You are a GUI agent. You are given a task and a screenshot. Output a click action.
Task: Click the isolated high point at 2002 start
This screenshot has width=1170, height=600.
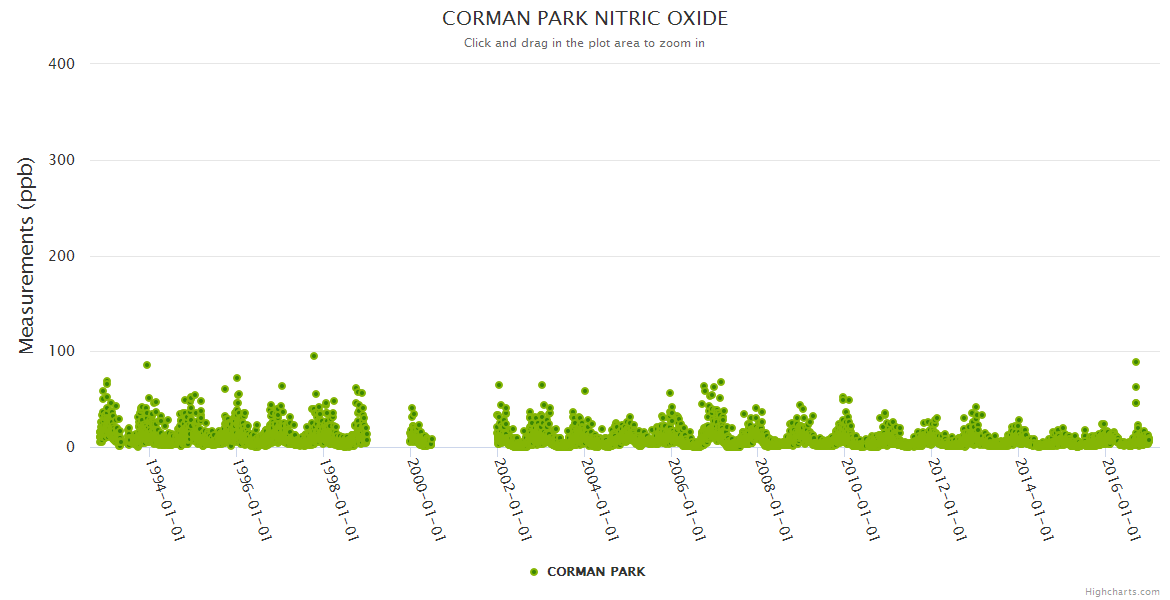(499, 385)
